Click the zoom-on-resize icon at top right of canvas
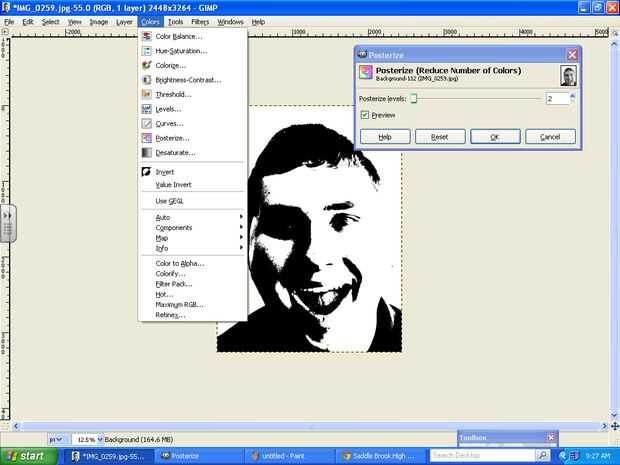 coord(615,33)
